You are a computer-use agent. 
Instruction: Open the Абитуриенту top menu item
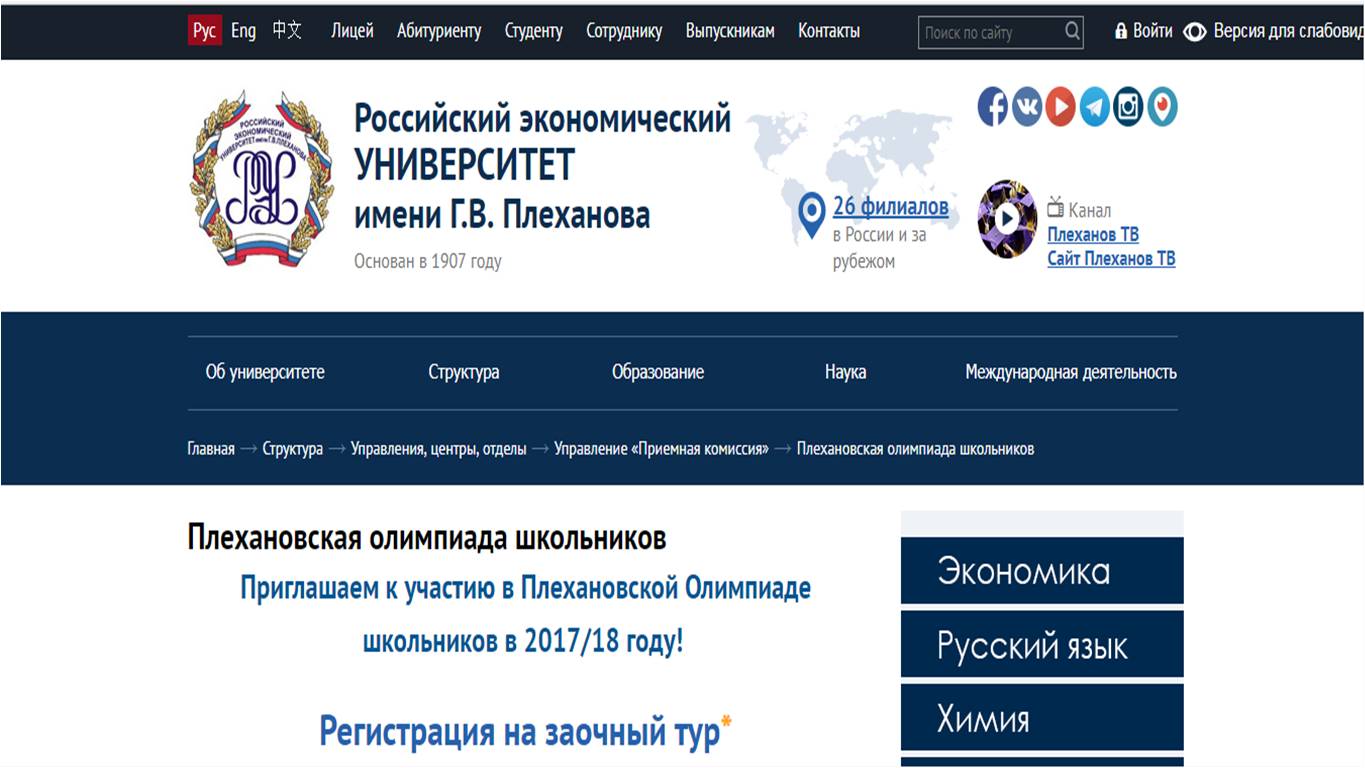[439, 31]
